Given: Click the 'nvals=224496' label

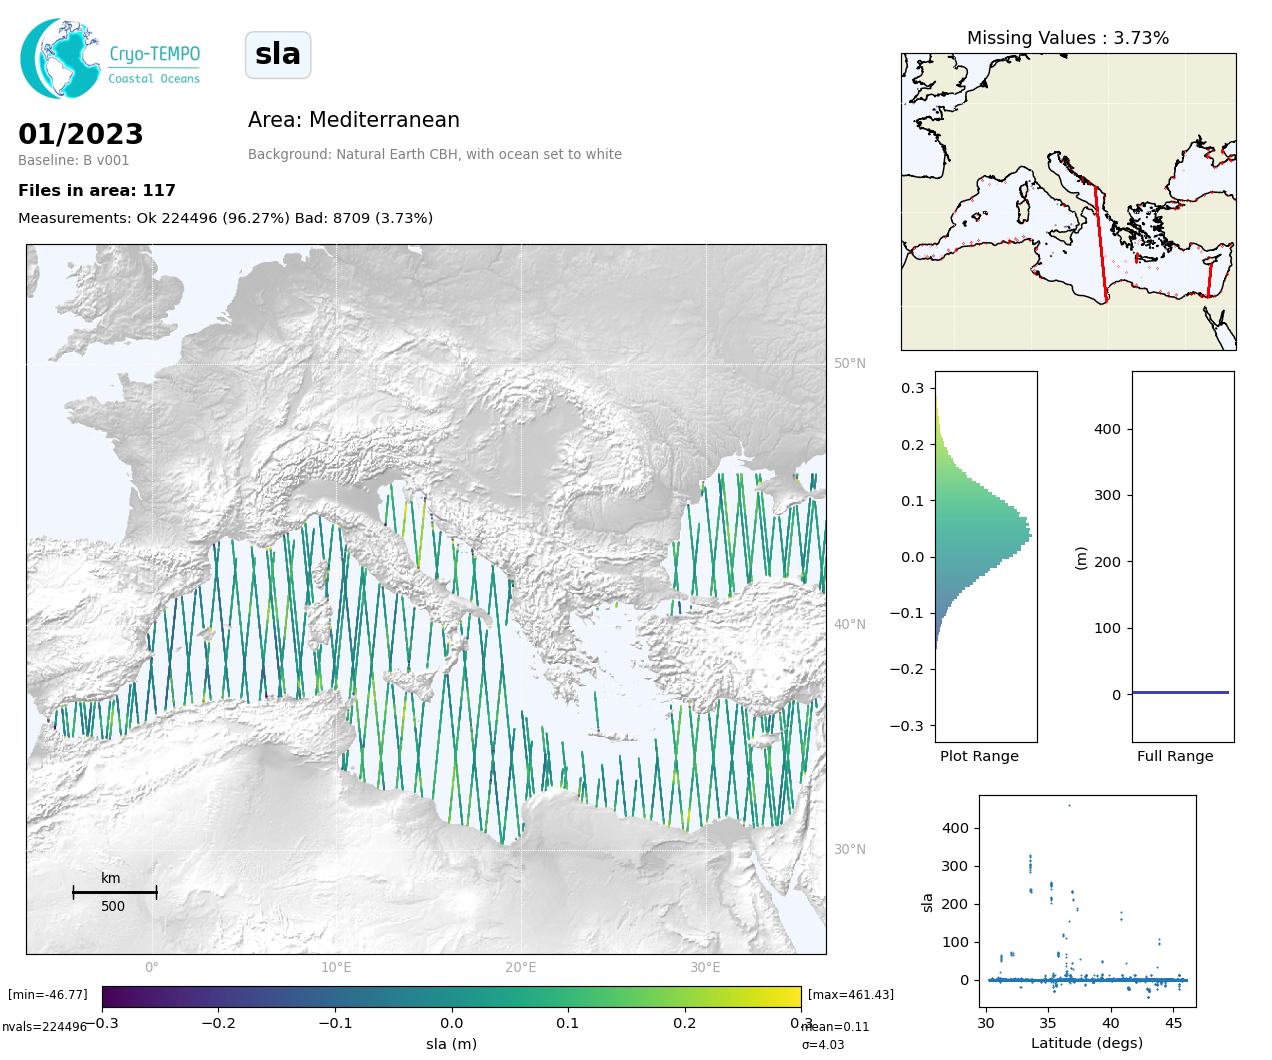Looking at the screenshot, I should coord(44,1027).
